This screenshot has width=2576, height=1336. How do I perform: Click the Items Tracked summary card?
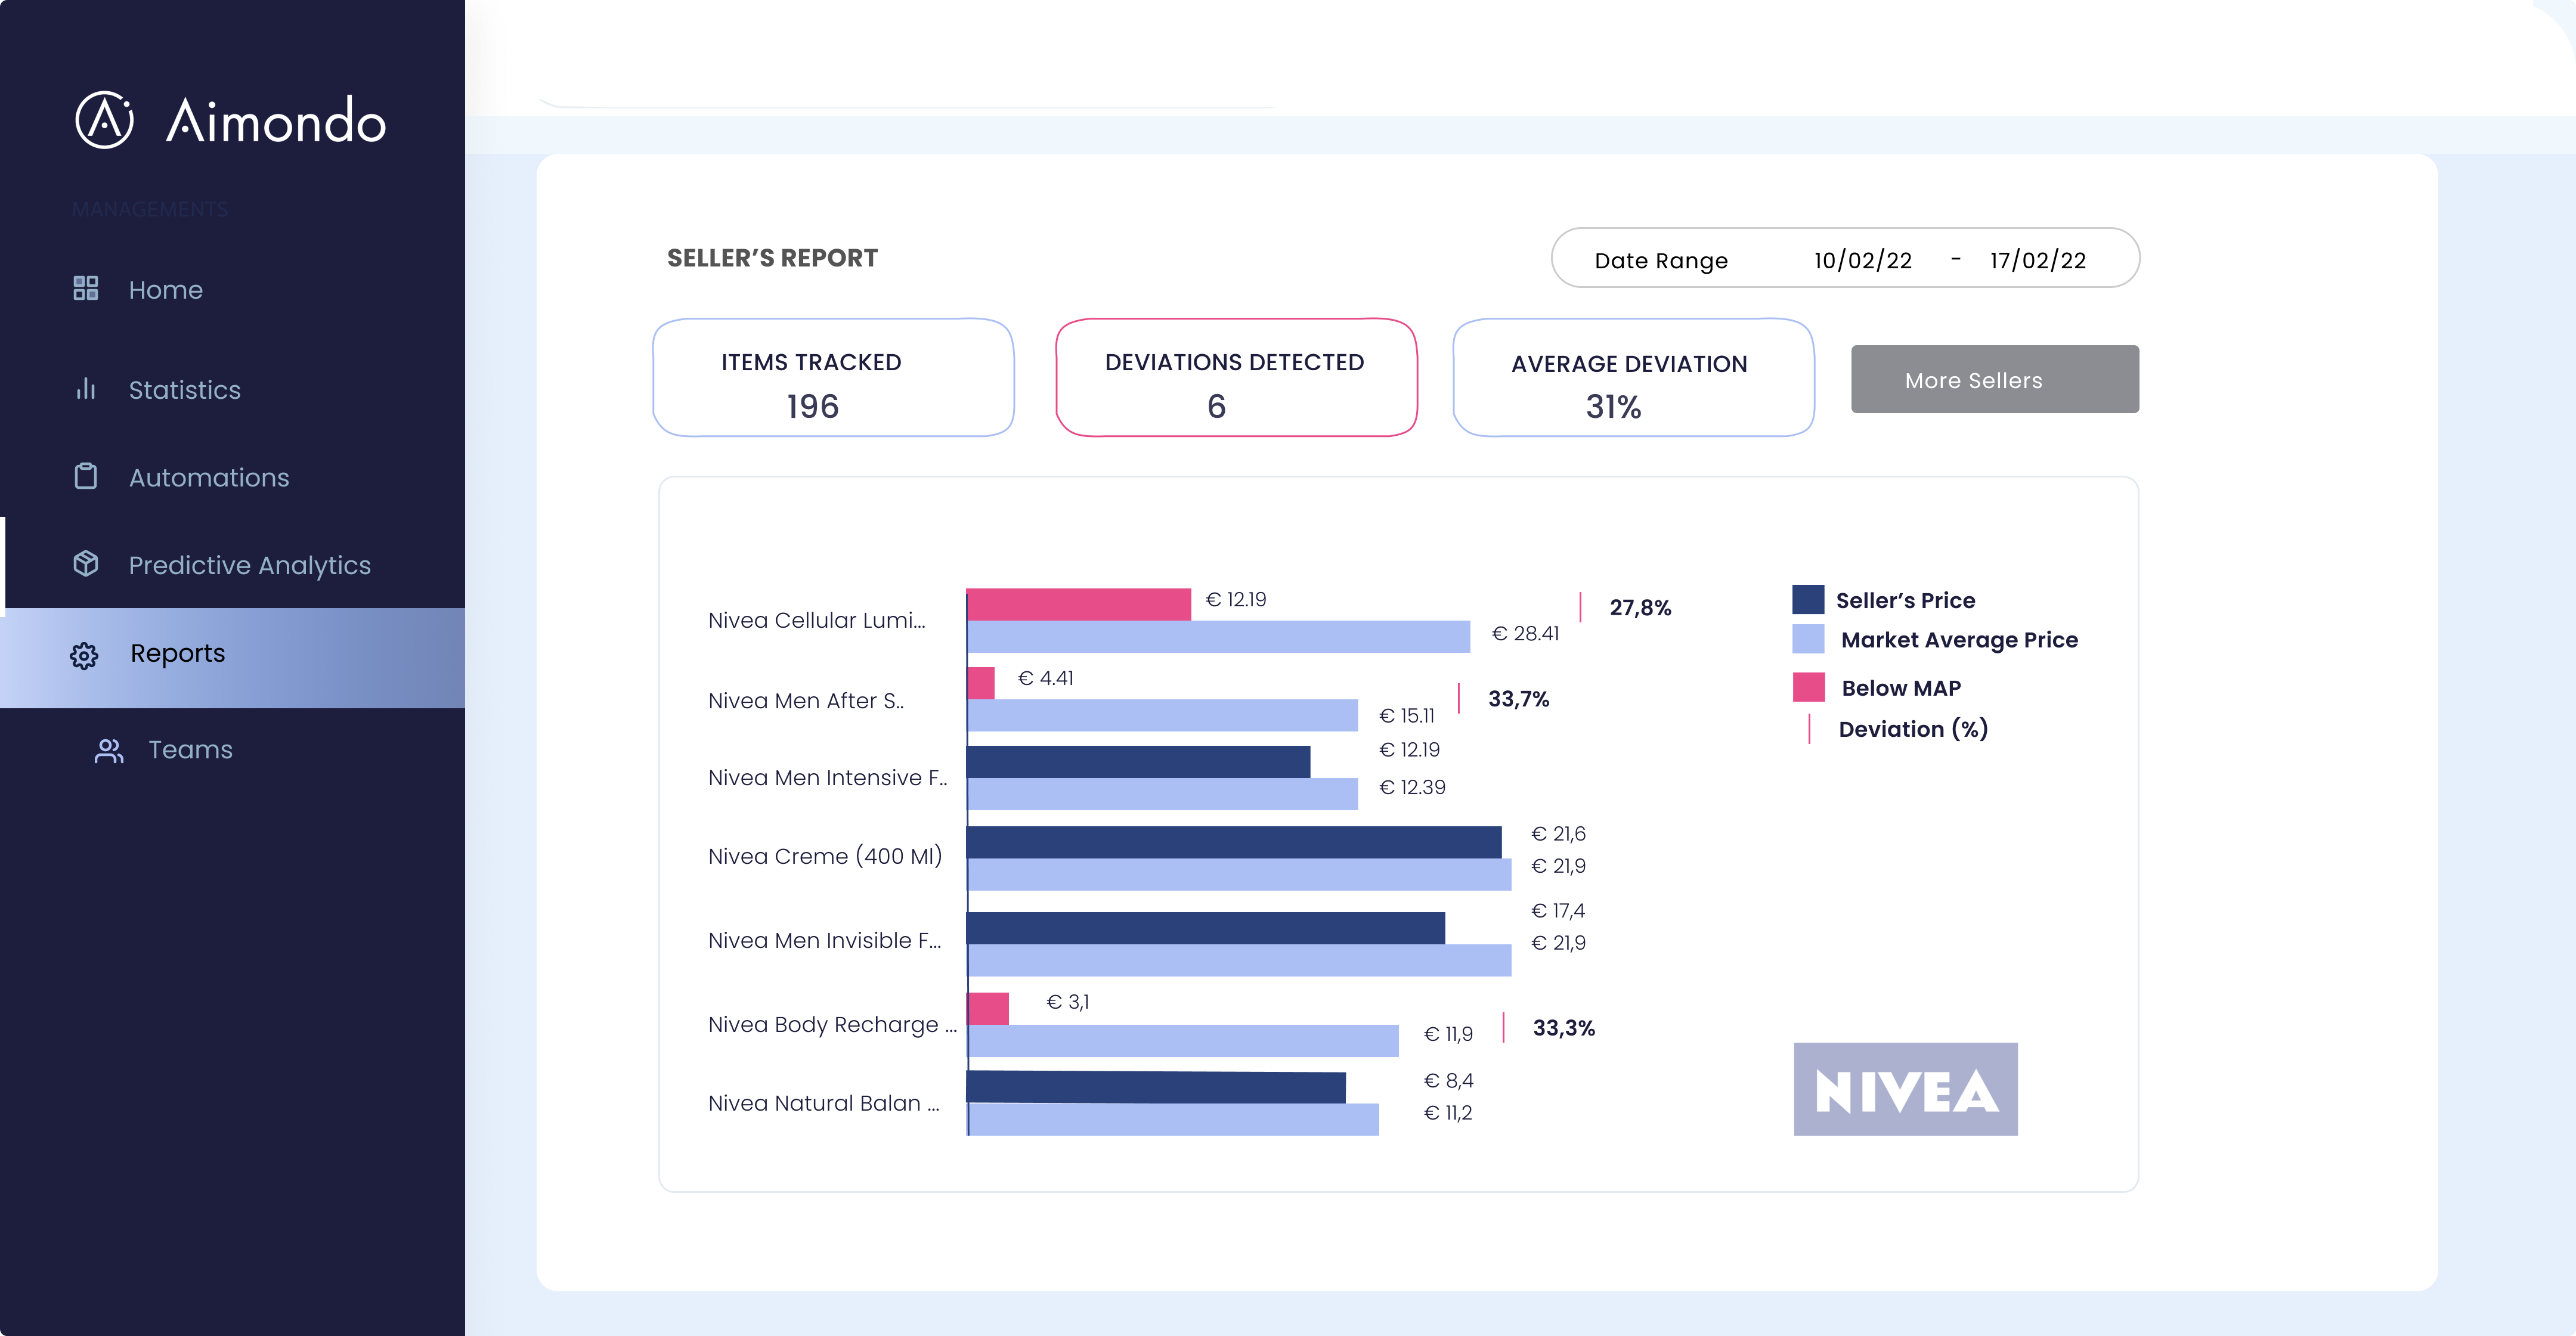(833, 377)
